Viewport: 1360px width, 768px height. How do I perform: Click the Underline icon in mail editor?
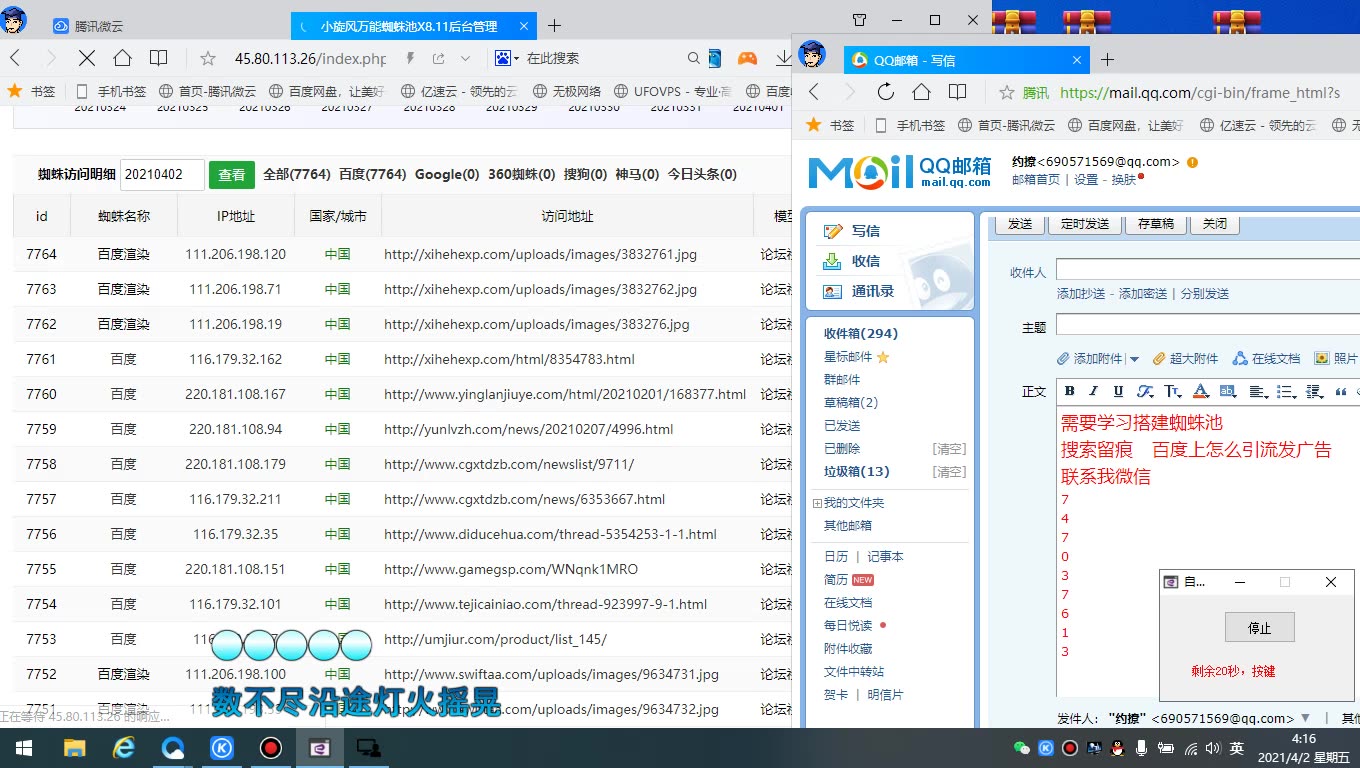tap(1118, 391)
